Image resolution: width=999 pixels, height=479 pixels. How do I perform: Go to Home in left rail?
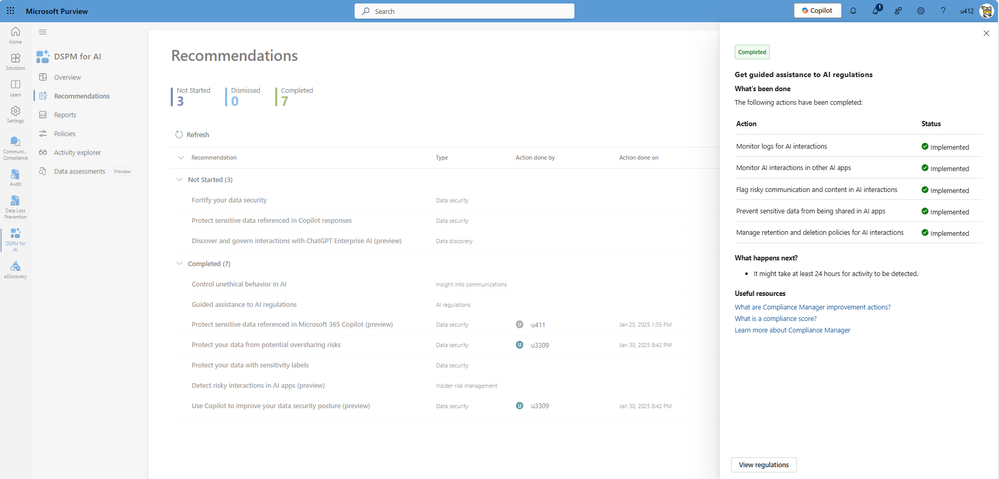coord(15,35)
